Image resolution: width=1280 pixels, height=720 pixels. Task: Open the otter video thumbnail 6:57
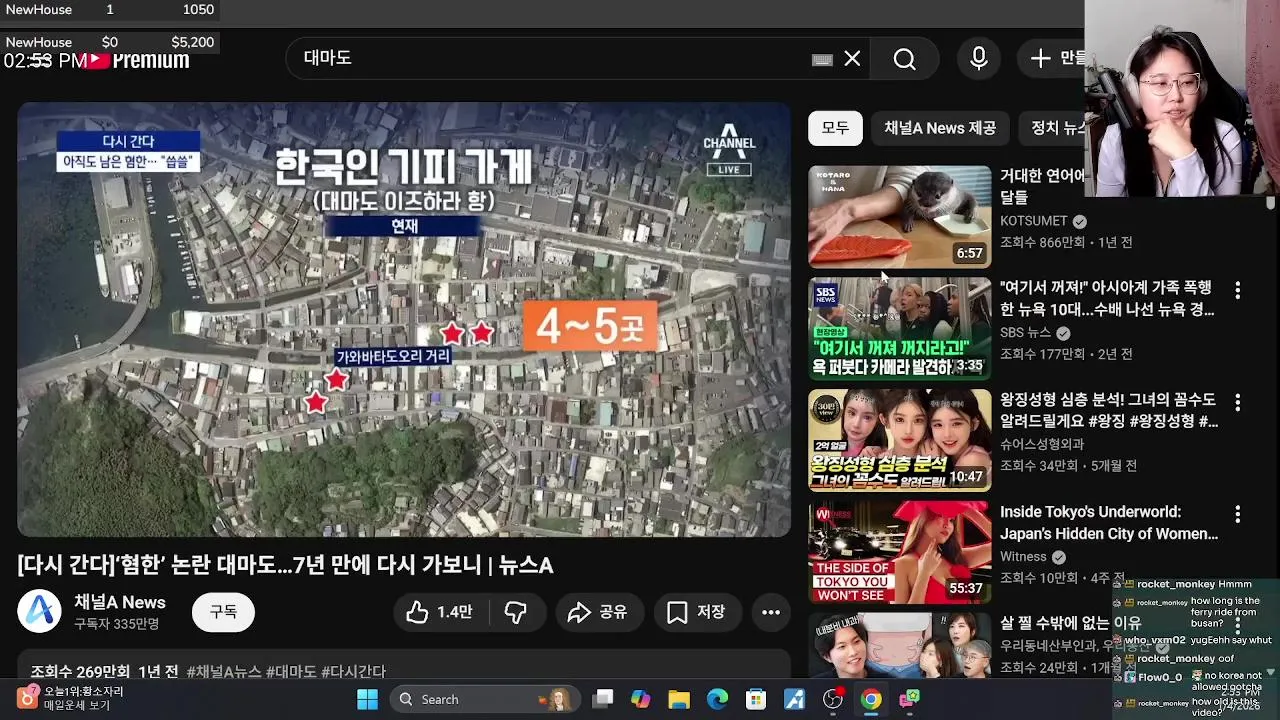(x=900, y=216)
